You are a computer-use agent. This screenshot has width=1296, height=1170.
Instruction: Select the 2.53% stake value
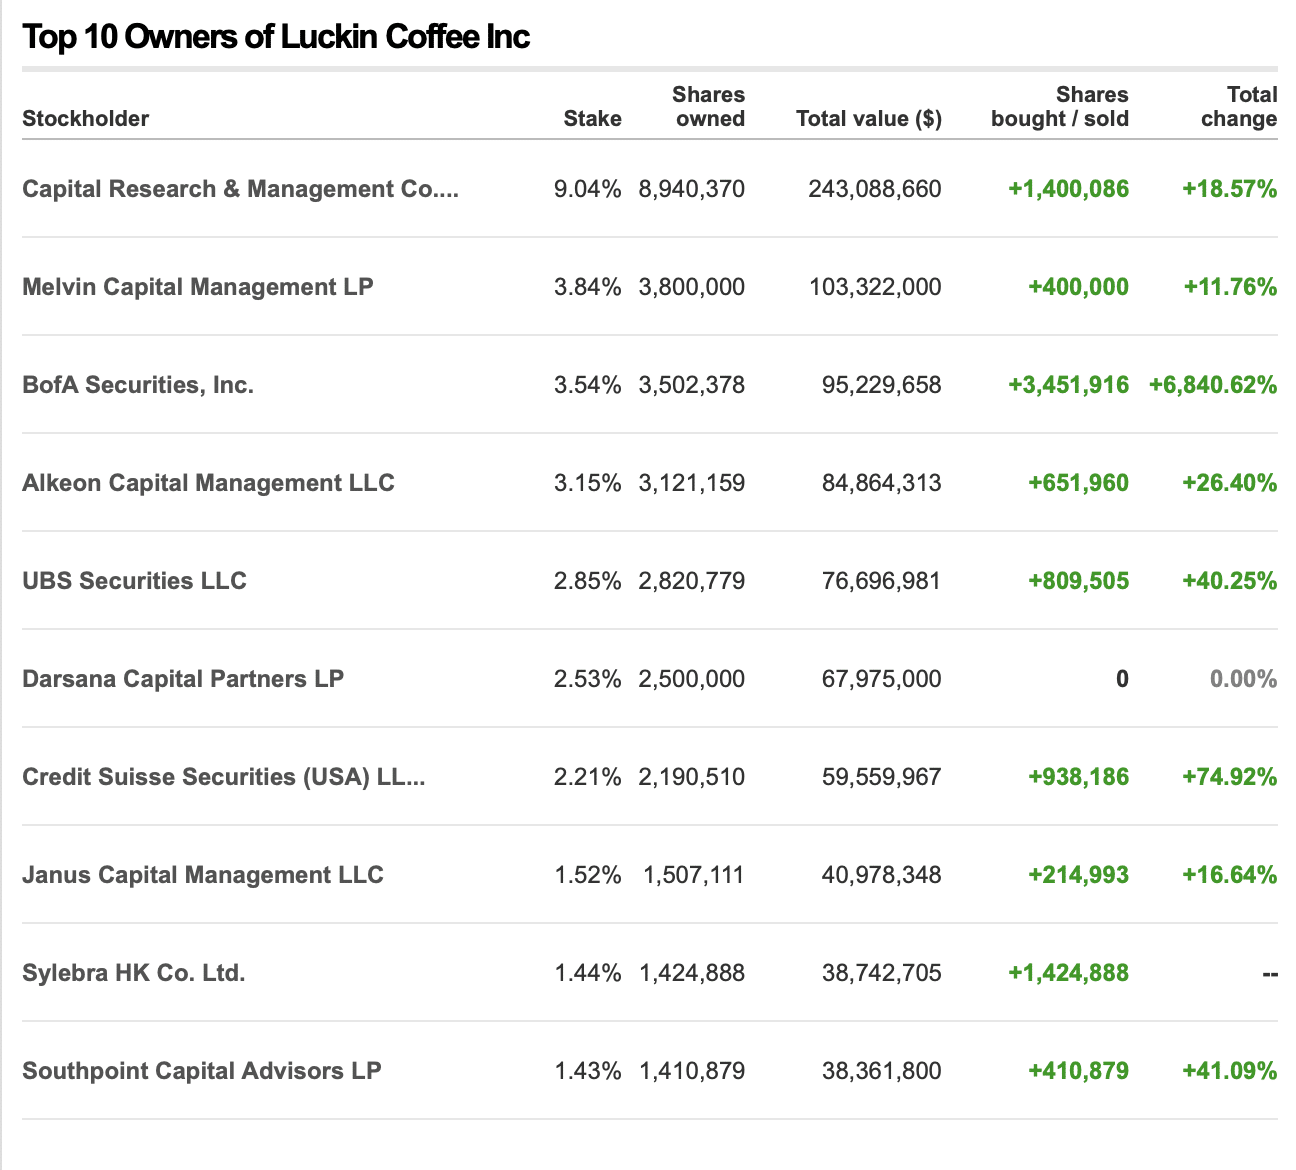coord(588,679)
